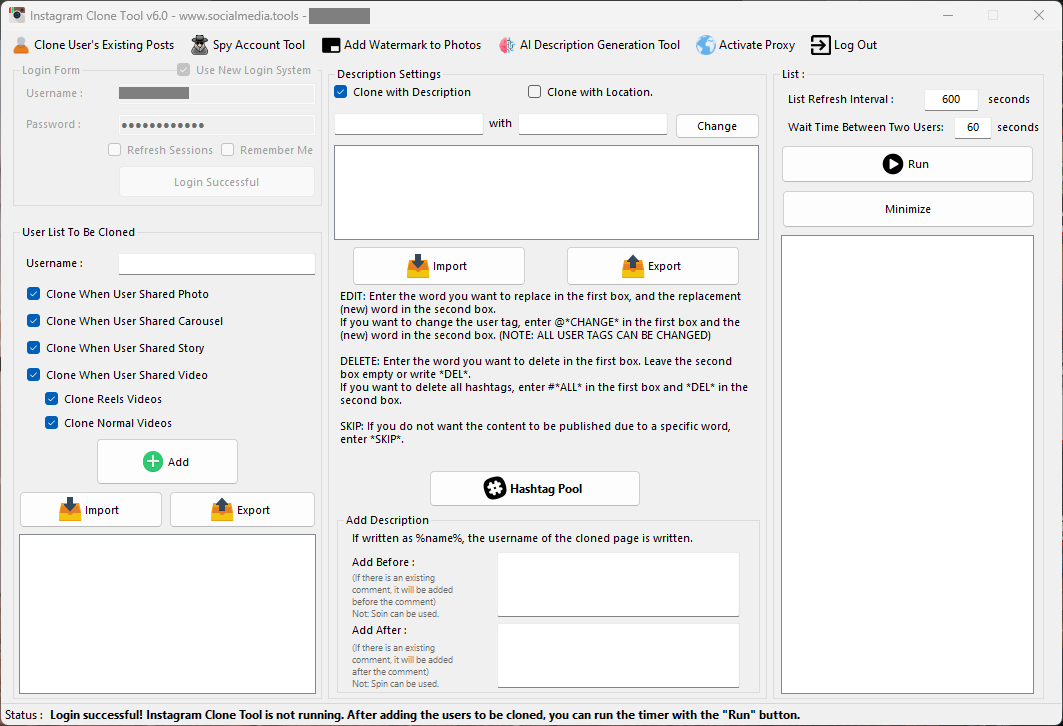Screen dimensions: 1063x726
Task: Uncheck Clone Reels Videos
Action: pyautogui.click(x=52, y=399)
